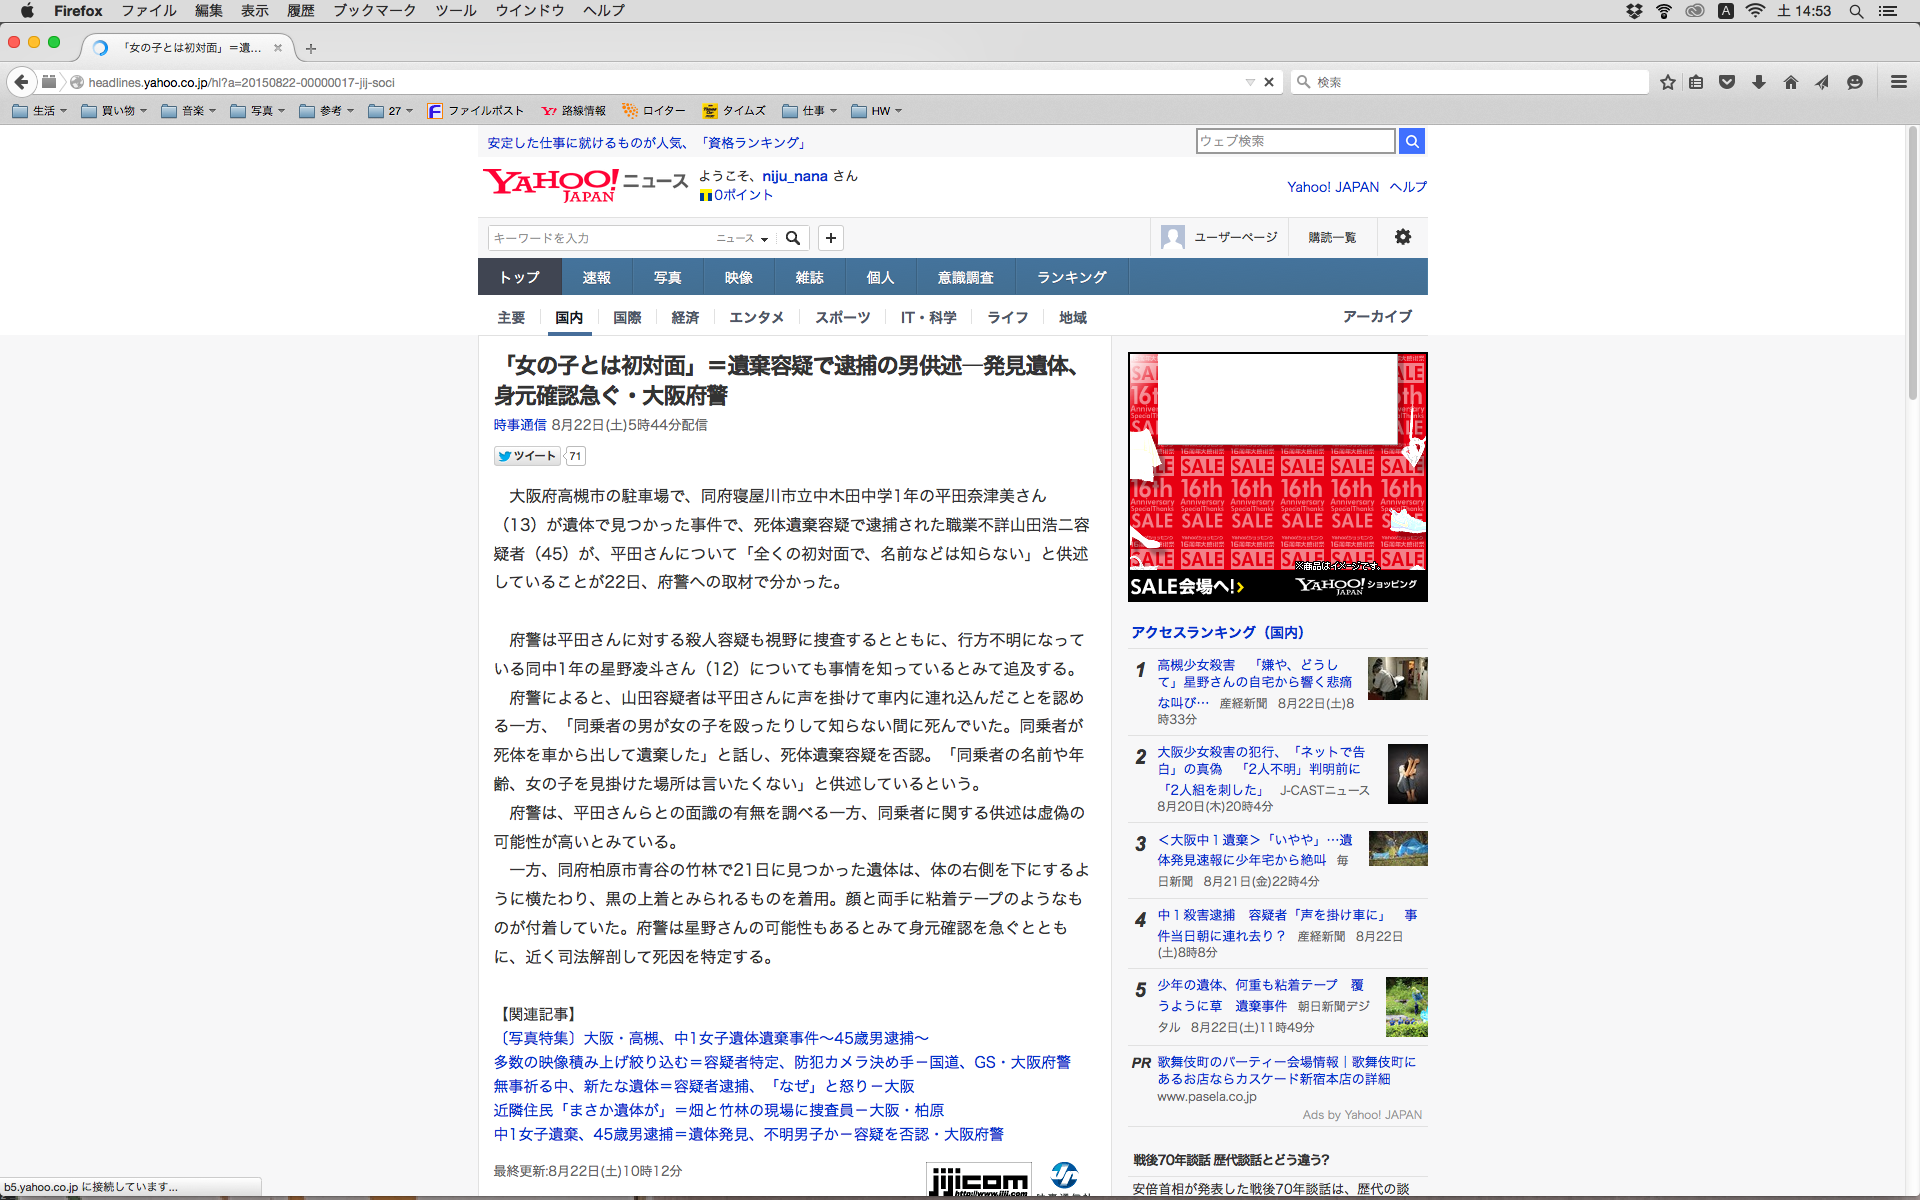Click the plus button beside keyword search
The height and width of the screenshot is (1200, 1920).
point(830,238)
